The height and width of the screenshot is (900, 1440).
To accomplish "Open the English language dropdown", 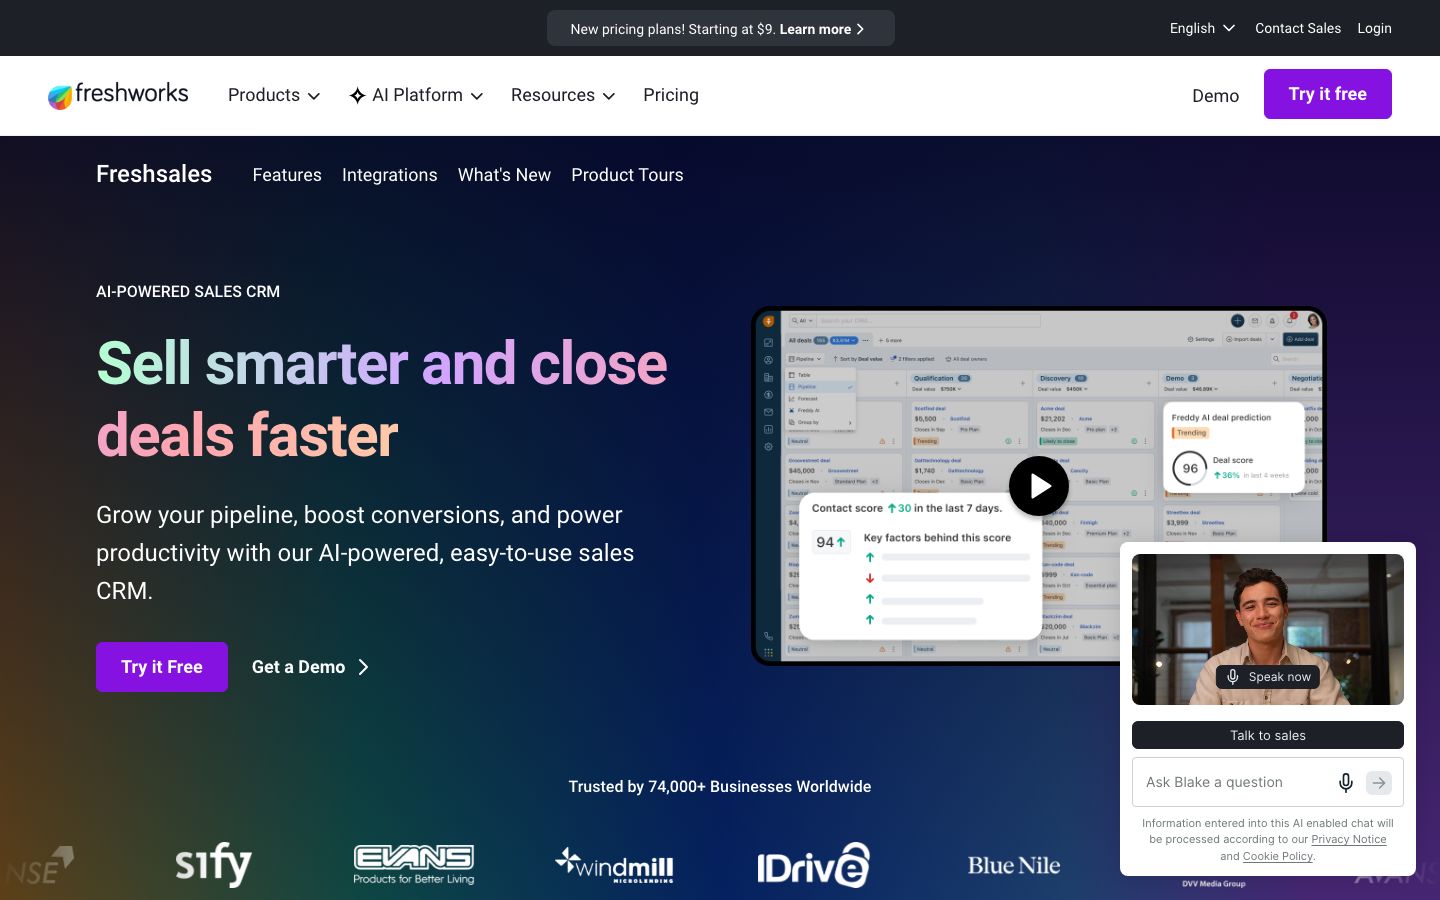I will 1202,28.
